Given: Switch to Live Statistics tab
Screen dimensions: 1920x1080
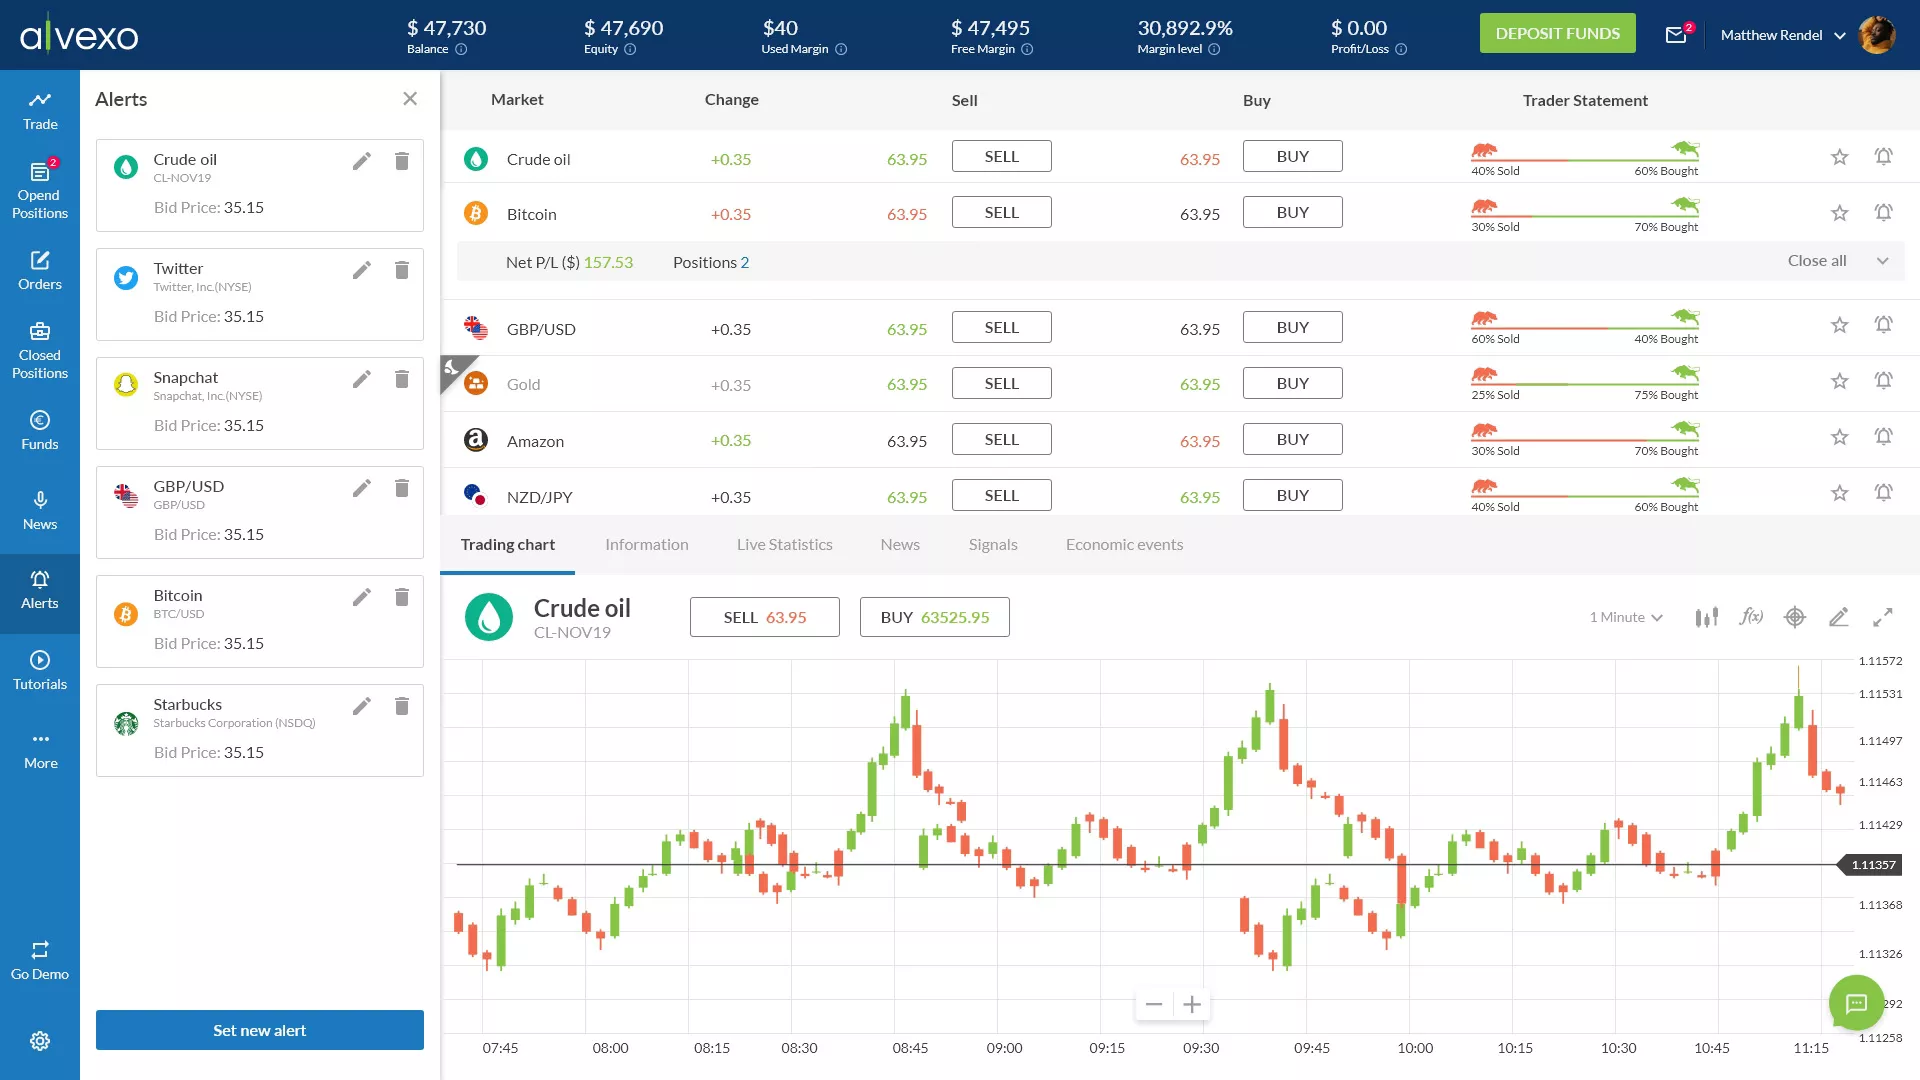Looking at the screenshot, I should [x=785, y=545].
